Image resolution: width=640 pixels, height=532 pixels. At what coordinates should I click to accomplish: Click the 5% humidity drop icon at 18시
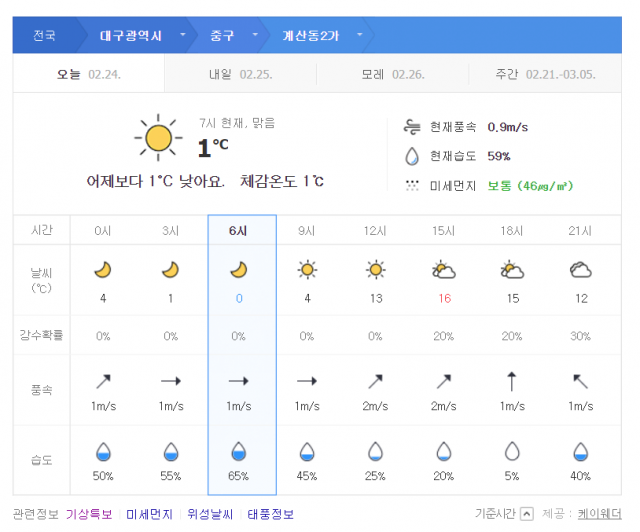(512, 452)
